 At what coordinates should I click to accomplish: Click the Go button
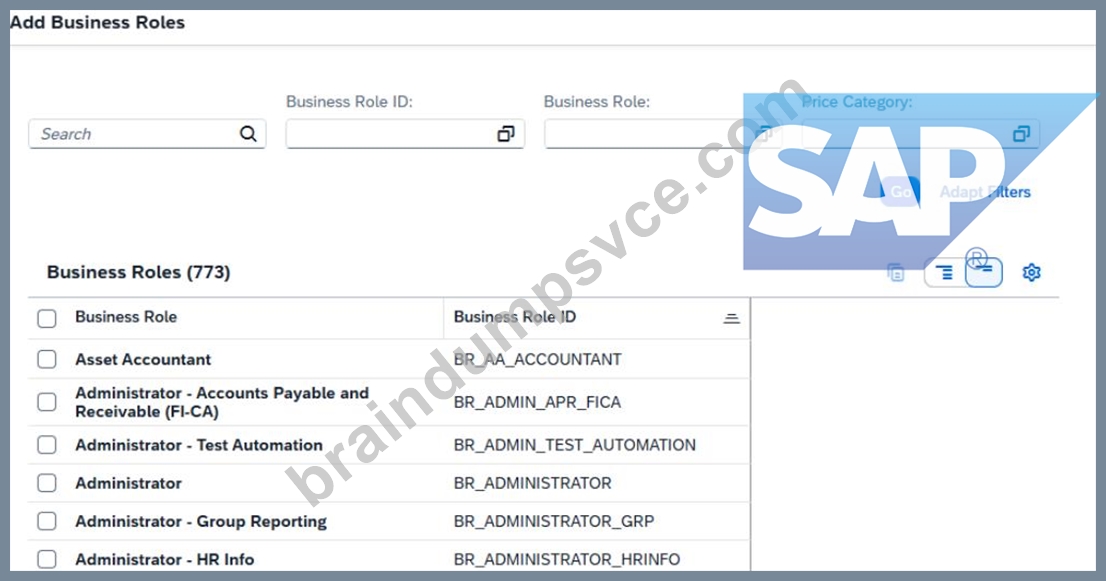tap(900, 192)
